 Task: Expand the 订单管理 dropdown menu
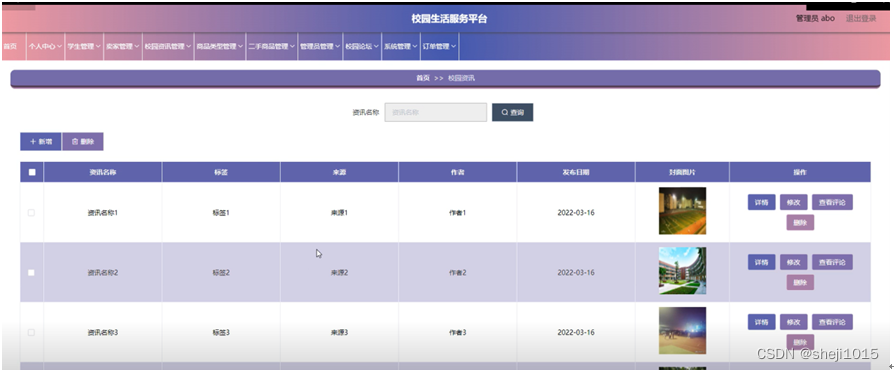[x=439, y=47]
